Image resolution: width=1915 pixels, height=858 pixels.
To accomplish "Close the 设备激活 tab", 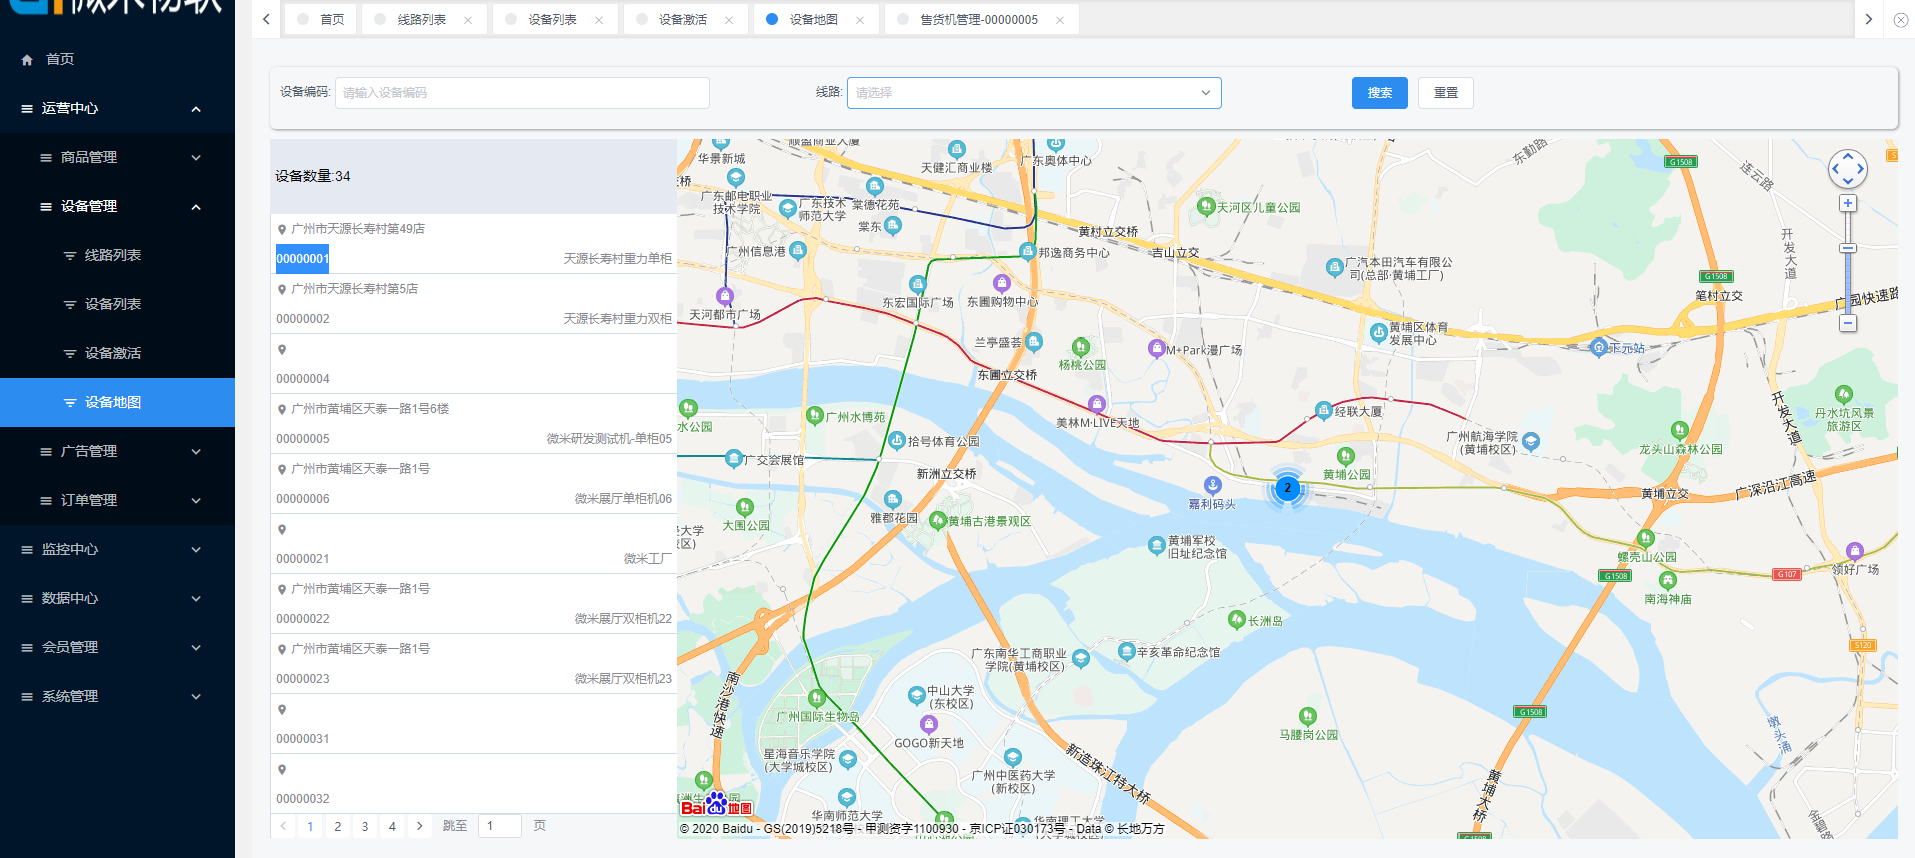I will coord(729,20).
